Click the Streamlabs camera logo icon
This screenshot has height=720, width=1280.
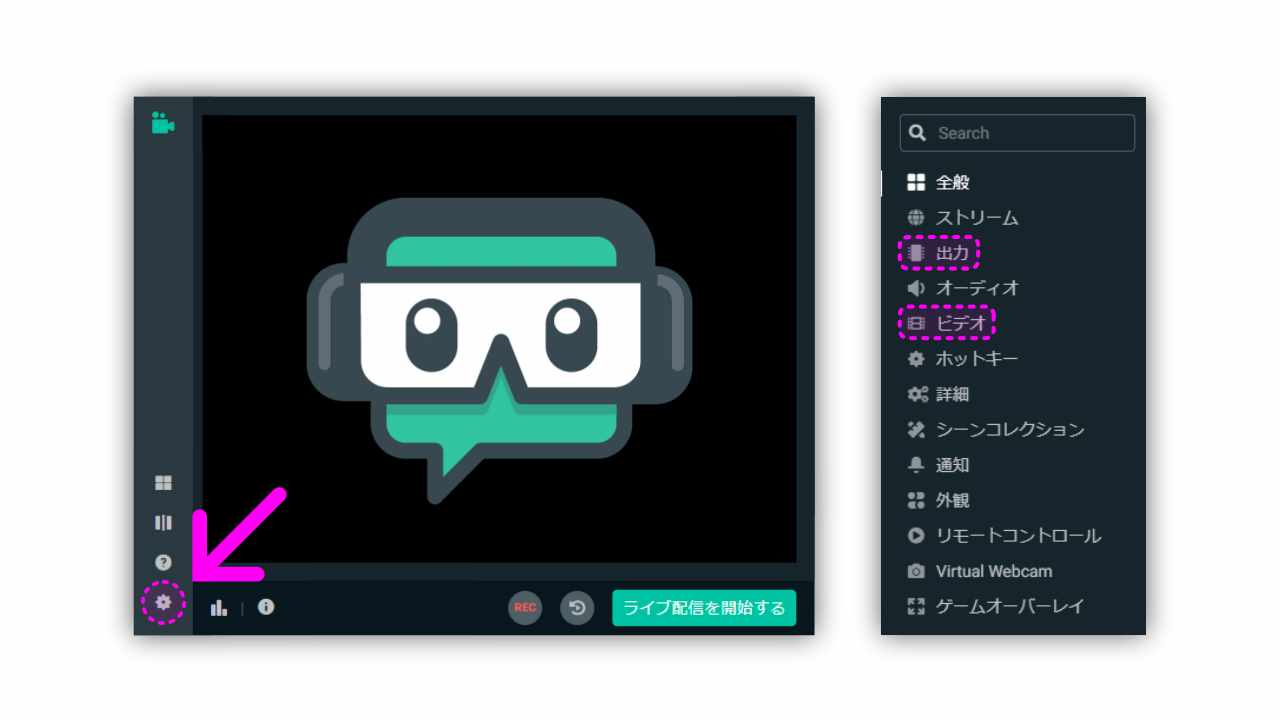(163, 123)
